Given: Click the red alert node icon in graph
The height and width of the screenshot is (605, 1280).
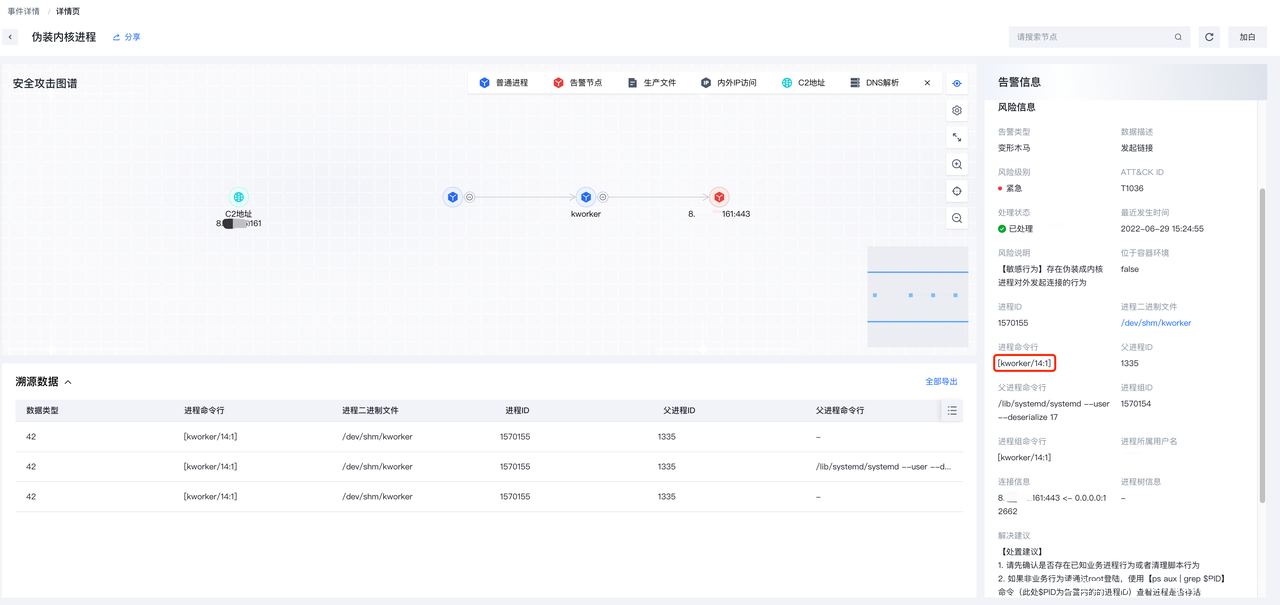Looking at the screenshot, I should click(718, 198).
